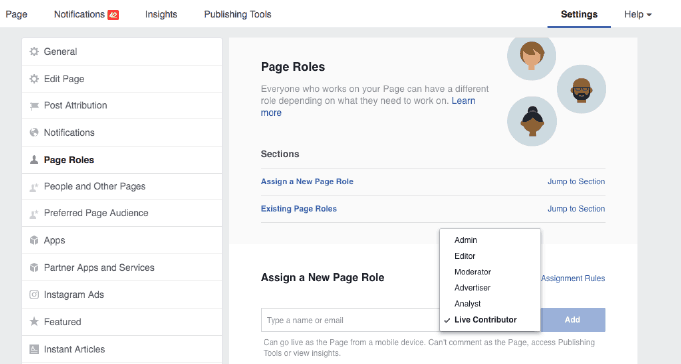Viewport: 681px width, 364px height.
Task: Click the Instagram Ads camera icon
Action: [34, 295]
